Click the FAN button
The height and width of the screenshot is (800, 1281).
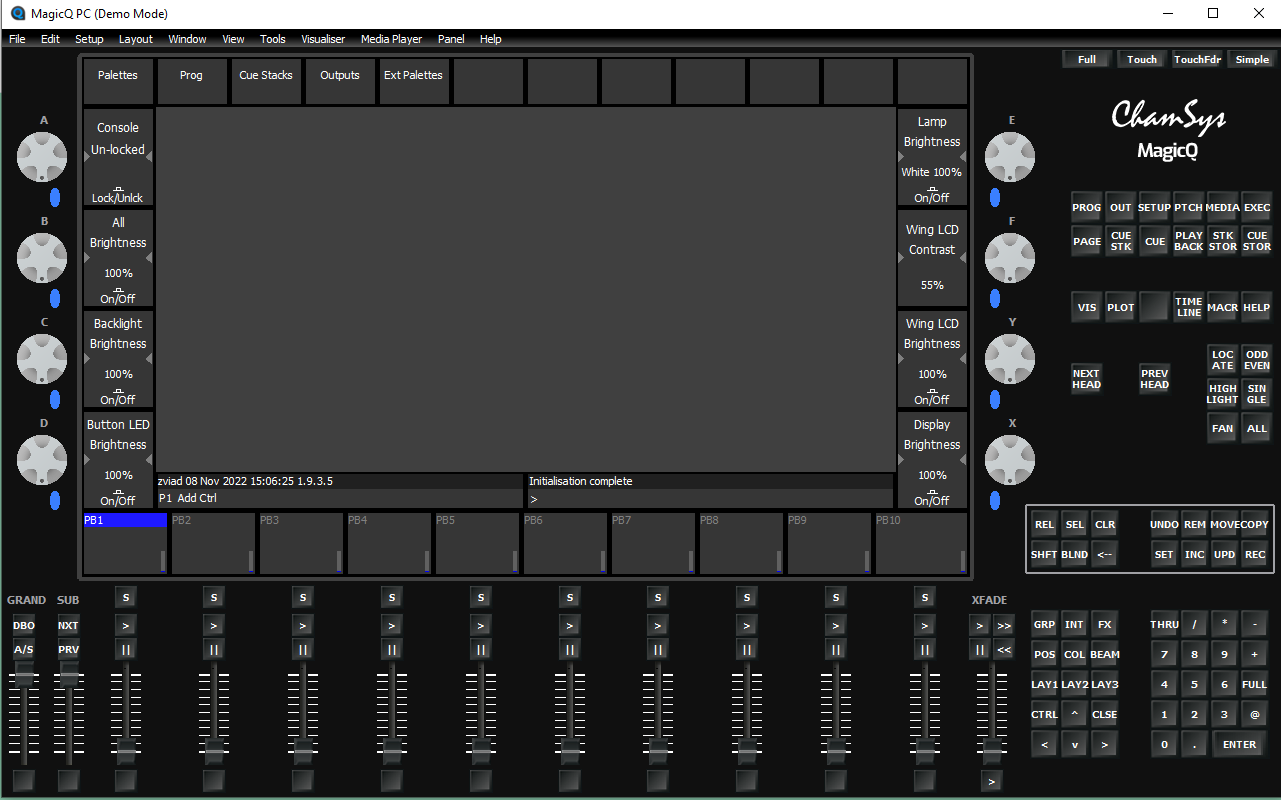1223,428
